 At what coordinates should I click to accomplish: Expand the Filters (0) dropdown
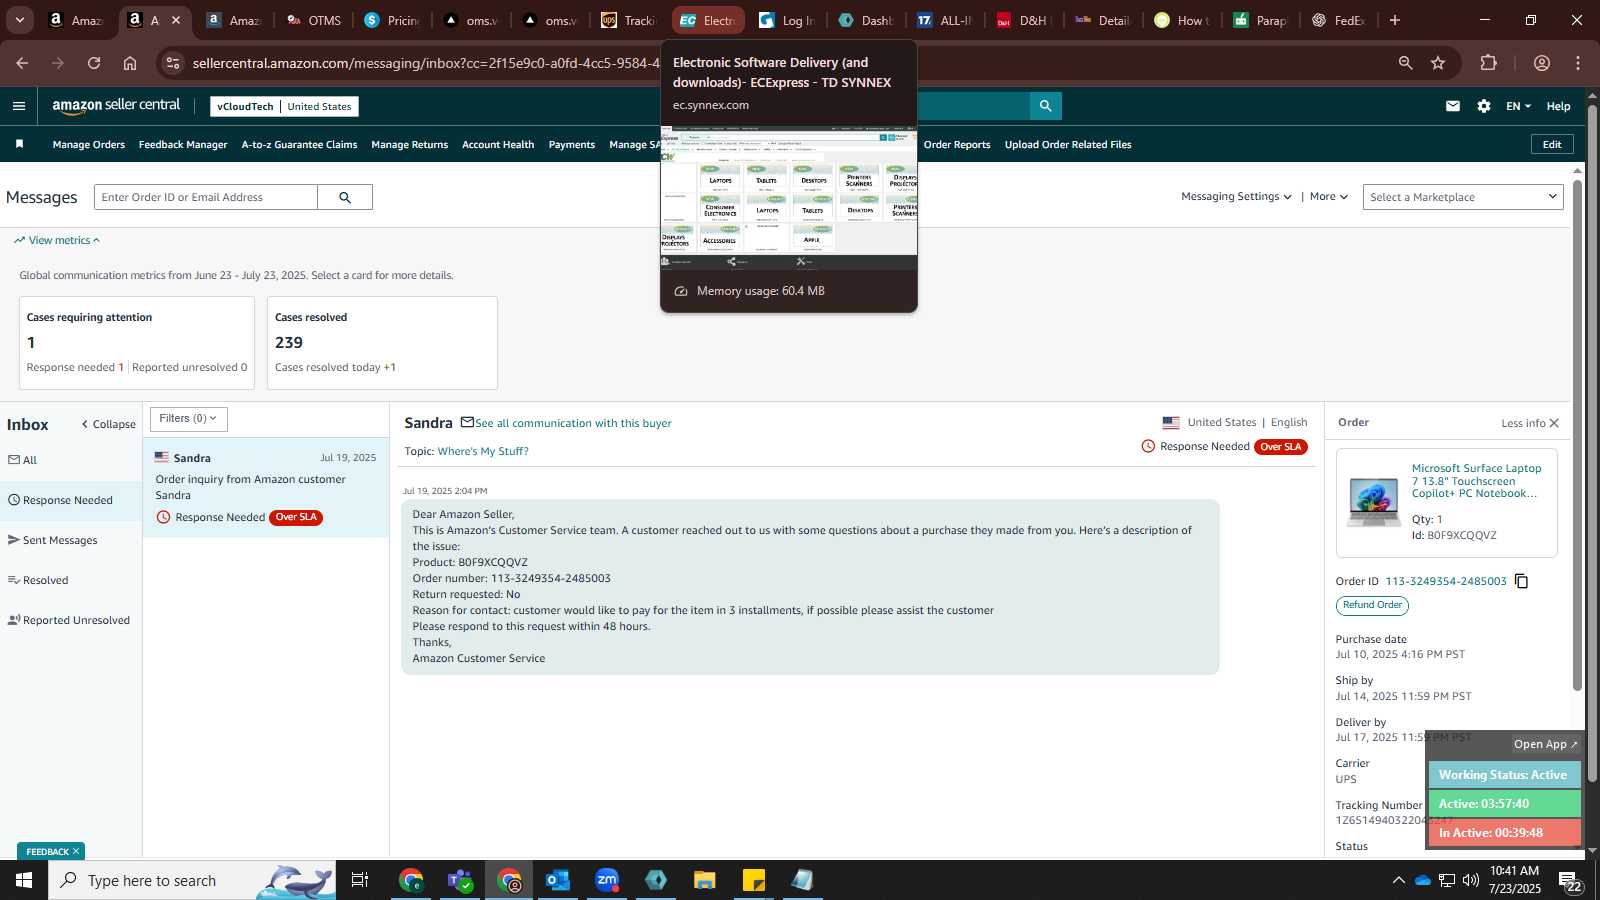pyautogui.click(x=188, y=419)
